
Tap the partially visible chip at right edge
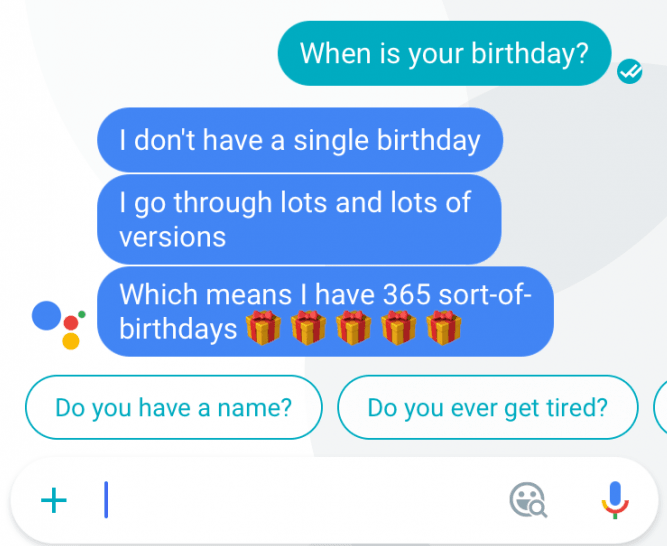(660, 407)
